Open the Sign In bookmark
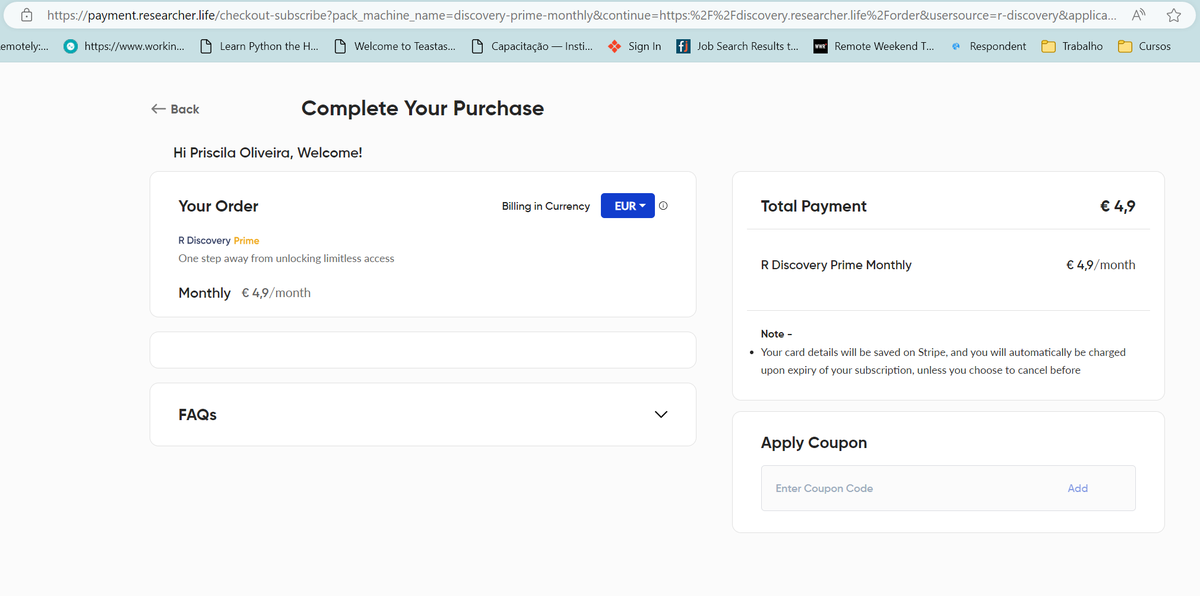 [634, 46]
